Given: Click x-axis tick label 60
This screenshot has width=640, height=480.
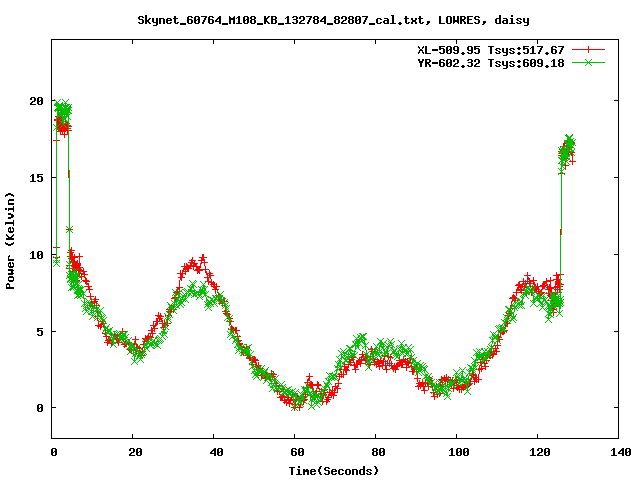Looking at the screenshot, I should [297, 452].
